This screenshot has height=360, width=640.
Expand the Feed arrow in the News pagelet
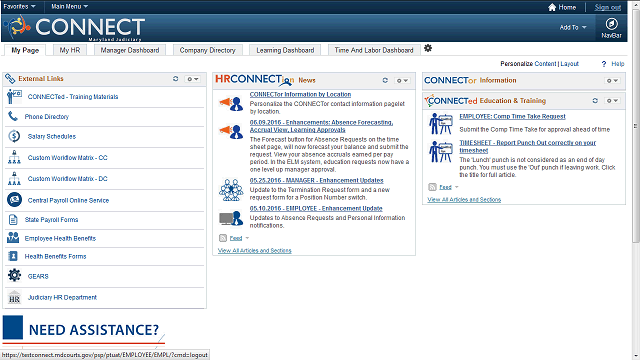click(x=247, y=238)
